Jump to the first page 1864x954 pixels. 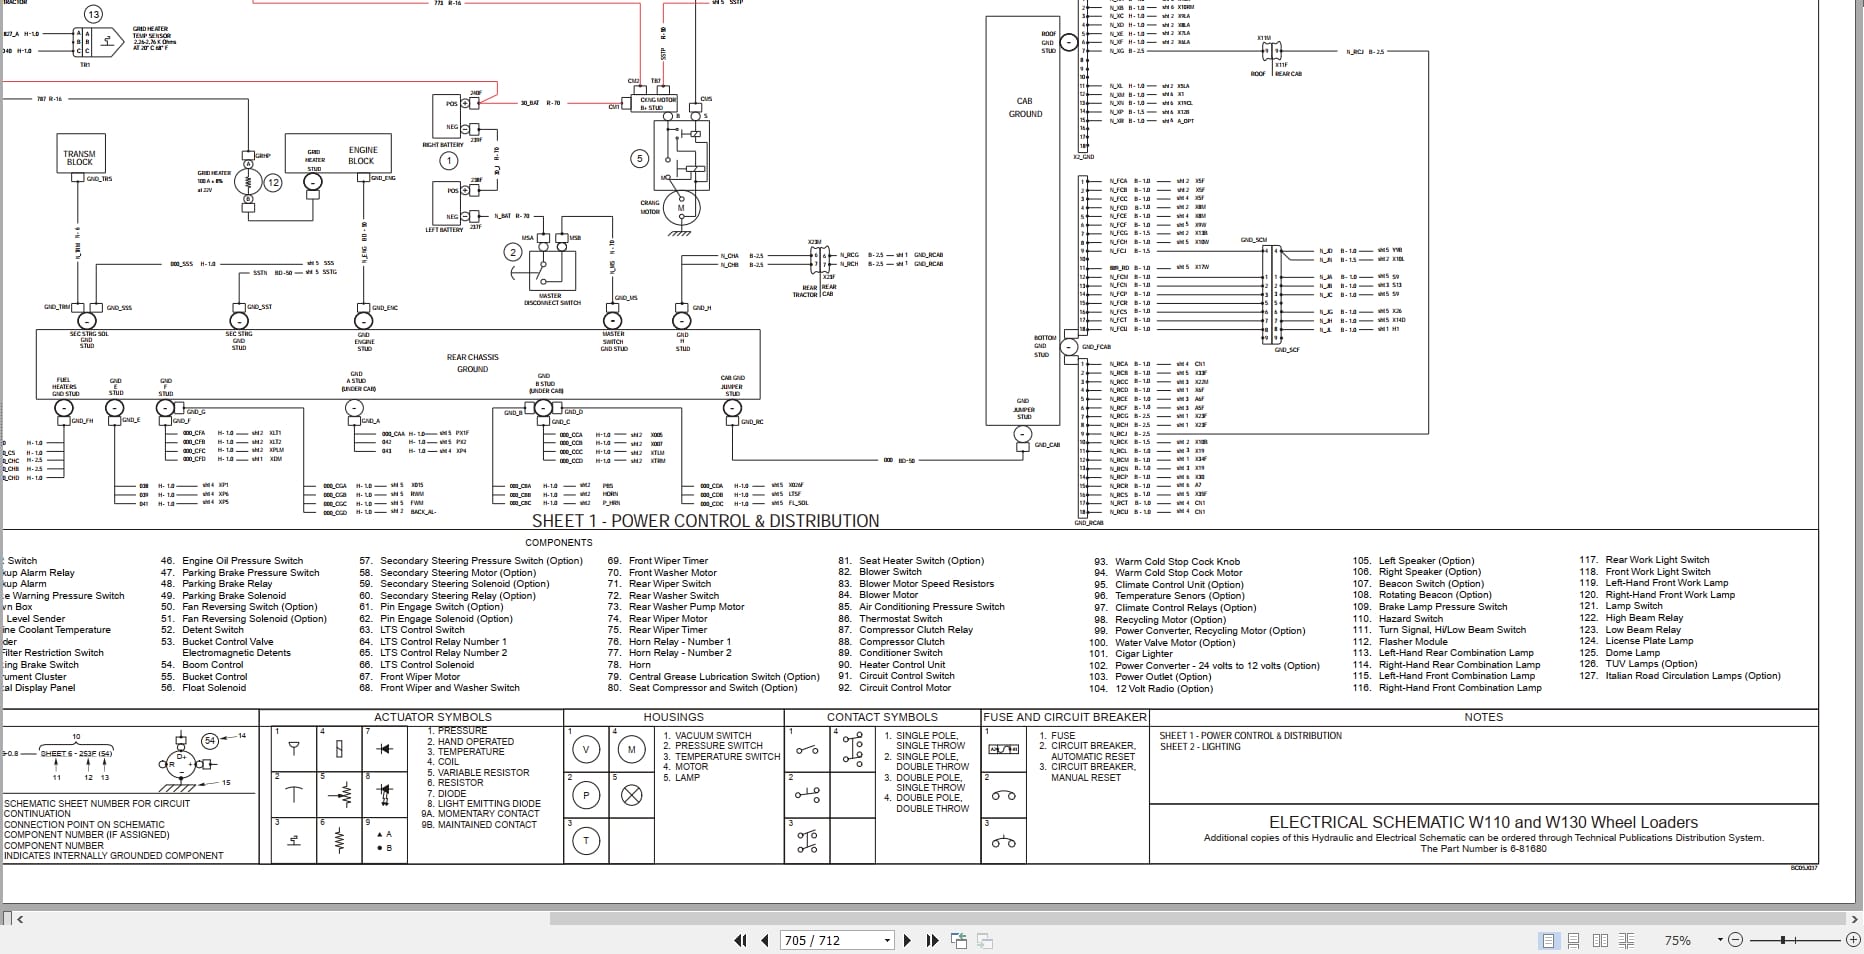[740, 940]
